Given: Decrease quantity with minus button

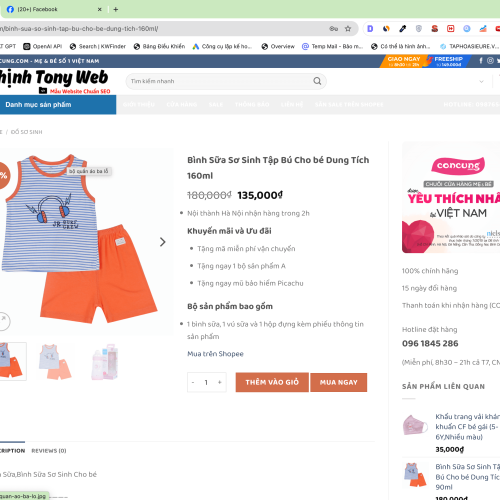Looking at the screenshot, I should pyautogui.click(x=193, y=382).
